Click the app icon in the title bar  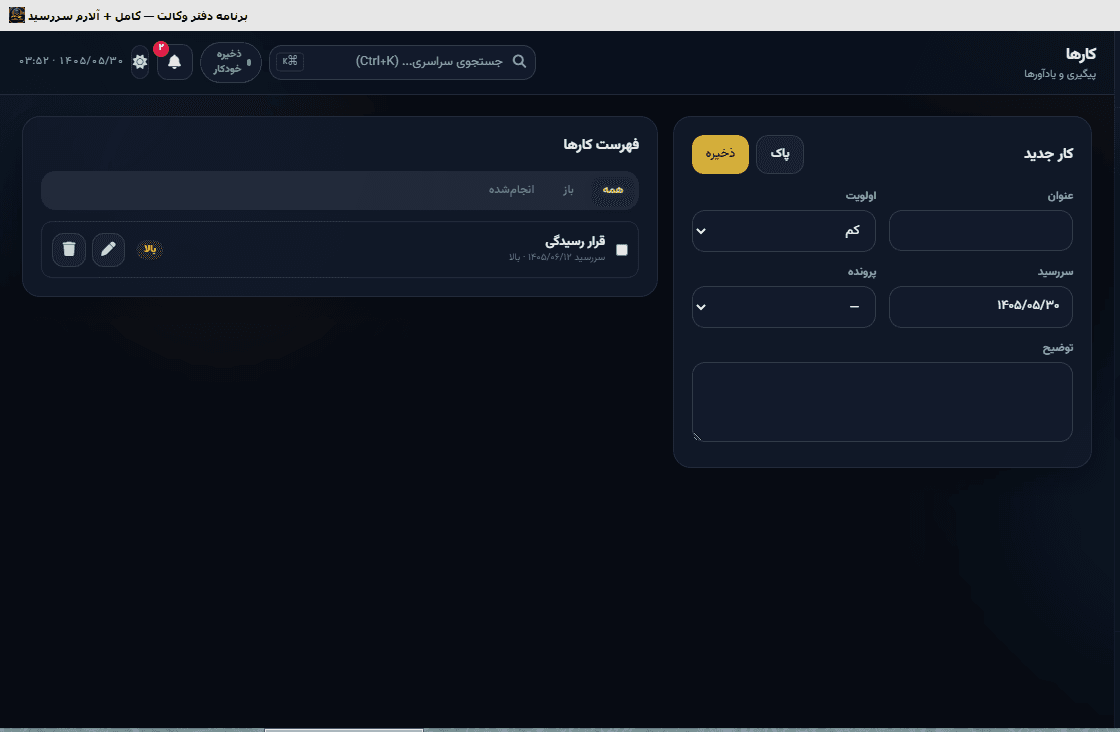[x=16, y=15]
